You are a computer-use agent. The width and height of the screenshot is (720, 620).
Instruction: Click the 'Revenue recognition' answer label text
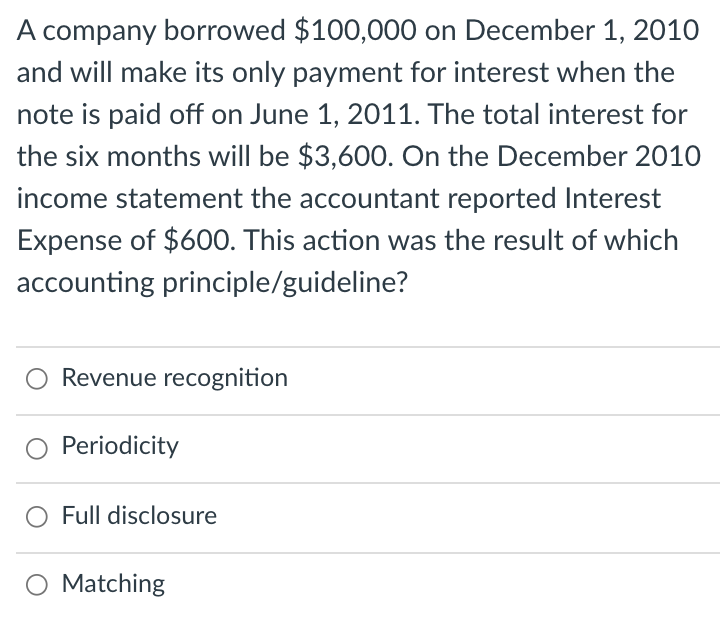pos(174,378)
